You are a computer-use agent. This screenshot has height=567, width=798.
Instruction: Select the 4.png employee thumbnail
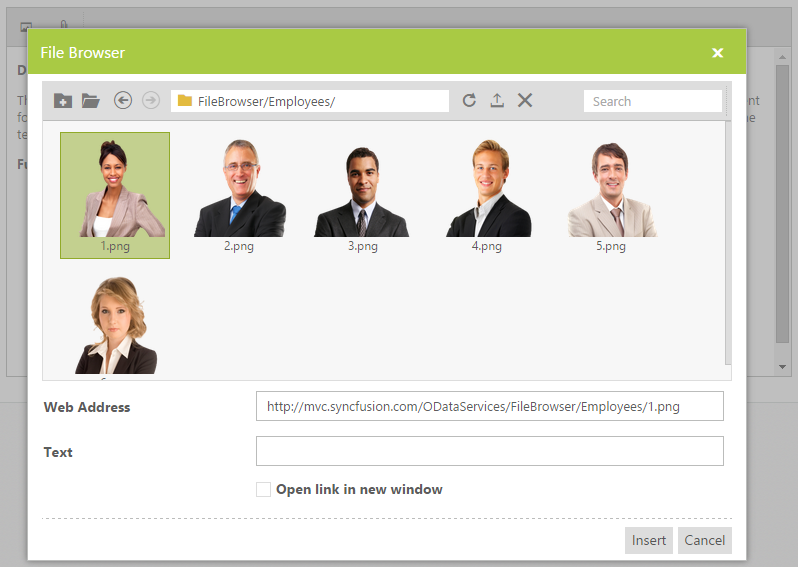coord(487,195)
